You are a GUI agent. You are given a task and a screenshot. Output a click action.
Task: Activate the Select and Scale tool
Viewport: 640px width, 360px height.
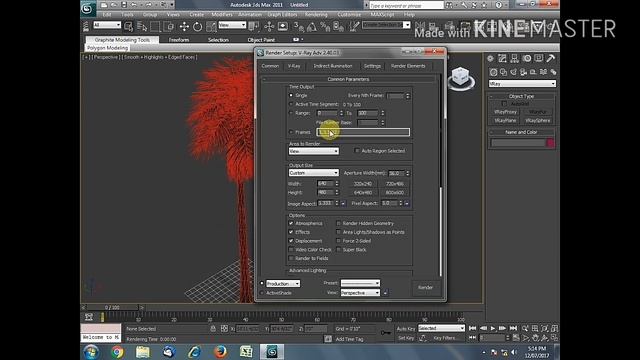pyautogui.click(x=211, y=27)
